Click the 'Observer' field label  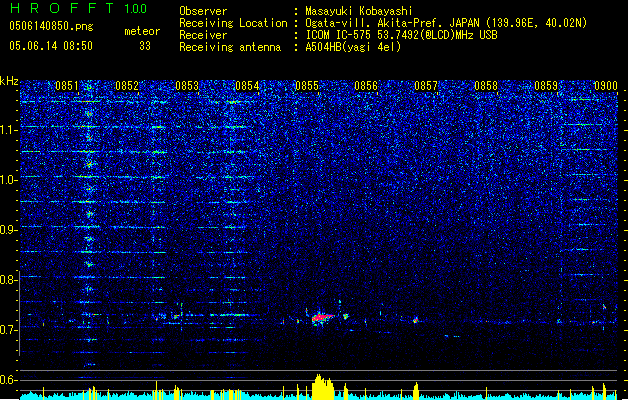click(x=203, y=11)
